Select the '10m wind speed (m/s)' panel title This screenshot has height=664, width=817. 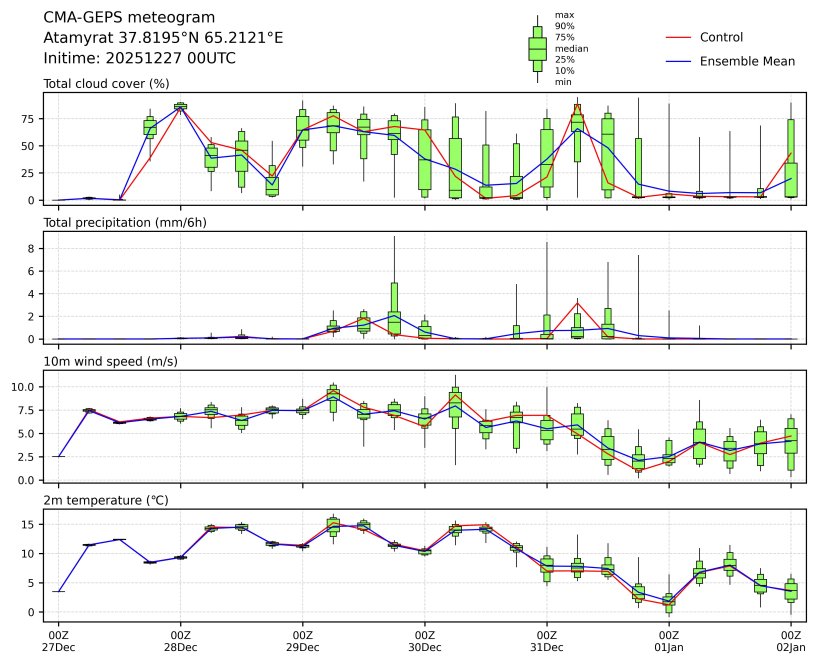coord(107,361)
